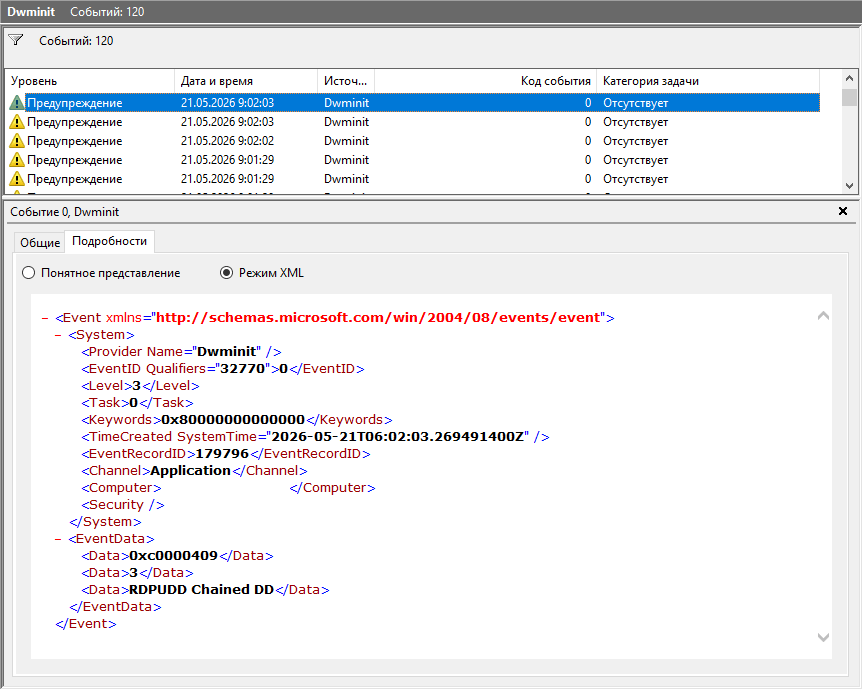Click the 'Событий: 120' label beside the filter icon

(76, 41)
